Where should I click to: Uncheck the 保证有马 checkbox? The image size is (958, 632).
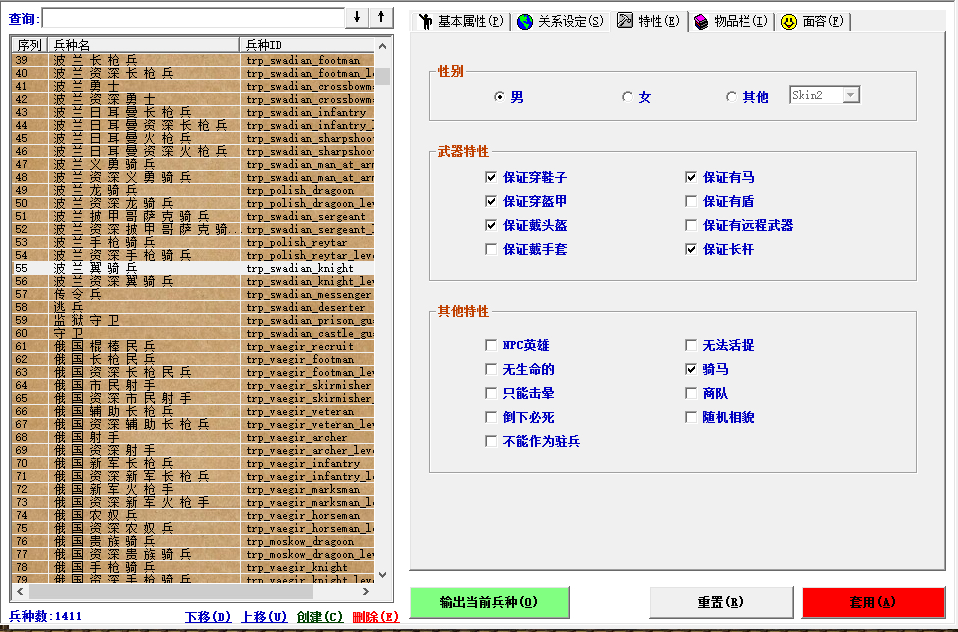[x=691, y=177]
